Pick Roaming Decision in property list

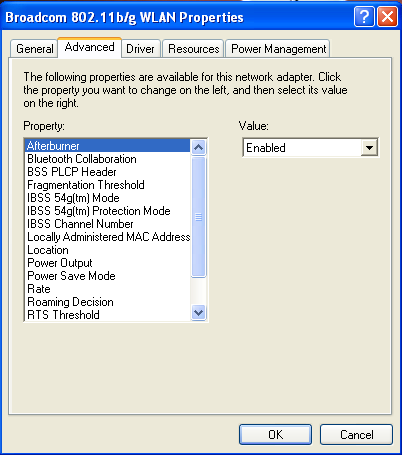(107, 302)
